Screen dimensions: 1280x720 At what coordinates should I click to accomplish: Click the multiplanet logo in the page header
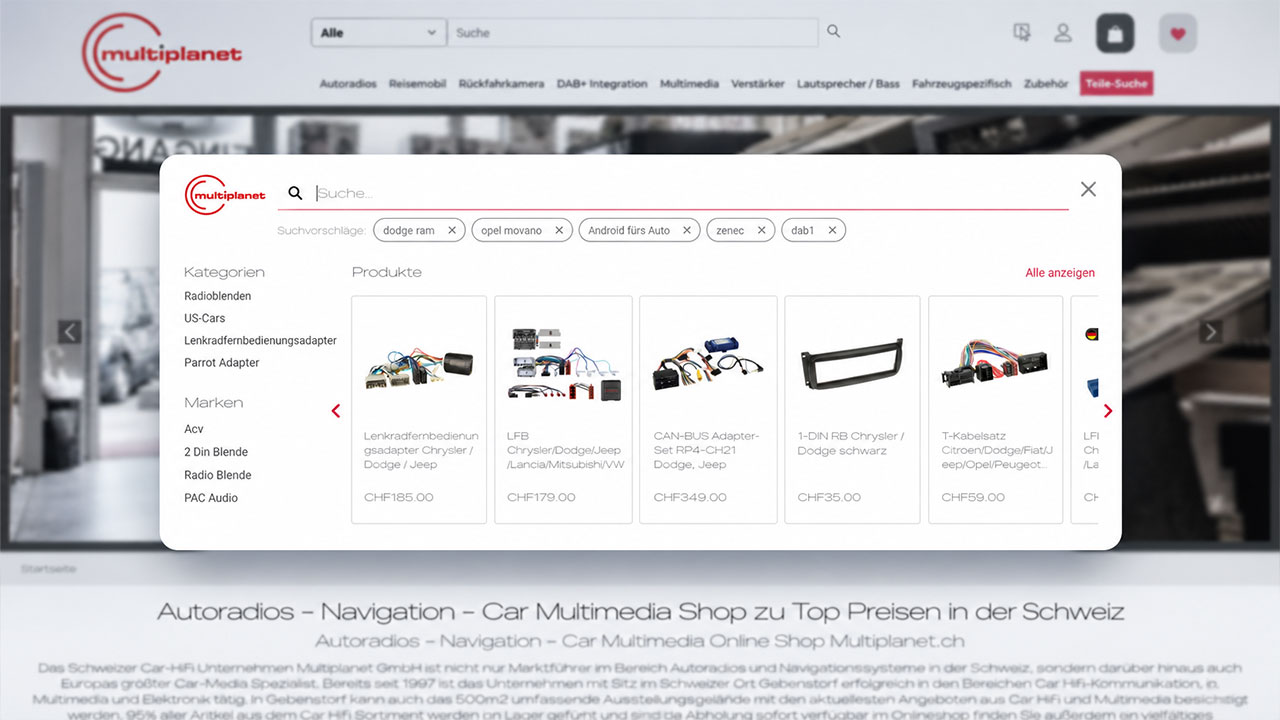click(162, 52)
